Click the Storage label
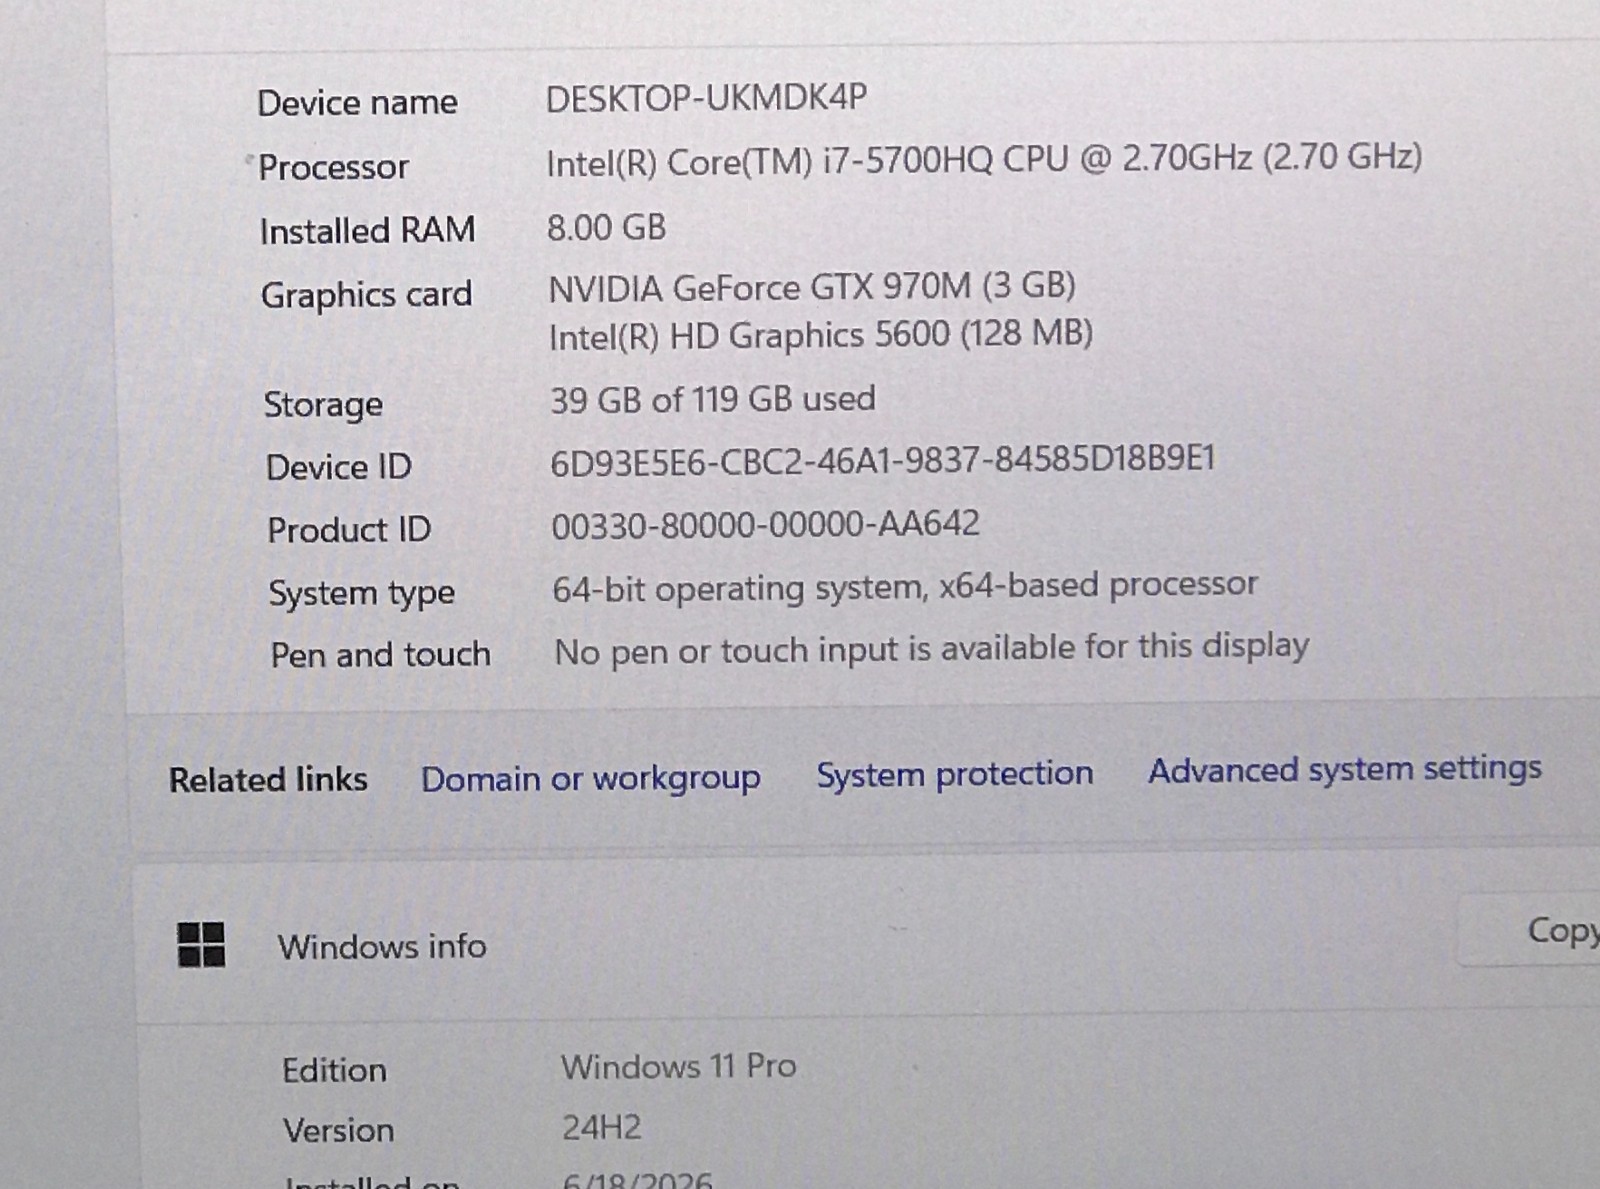Image resolution: width=1600 pixels, height=1189 pixels. [323, 405]
